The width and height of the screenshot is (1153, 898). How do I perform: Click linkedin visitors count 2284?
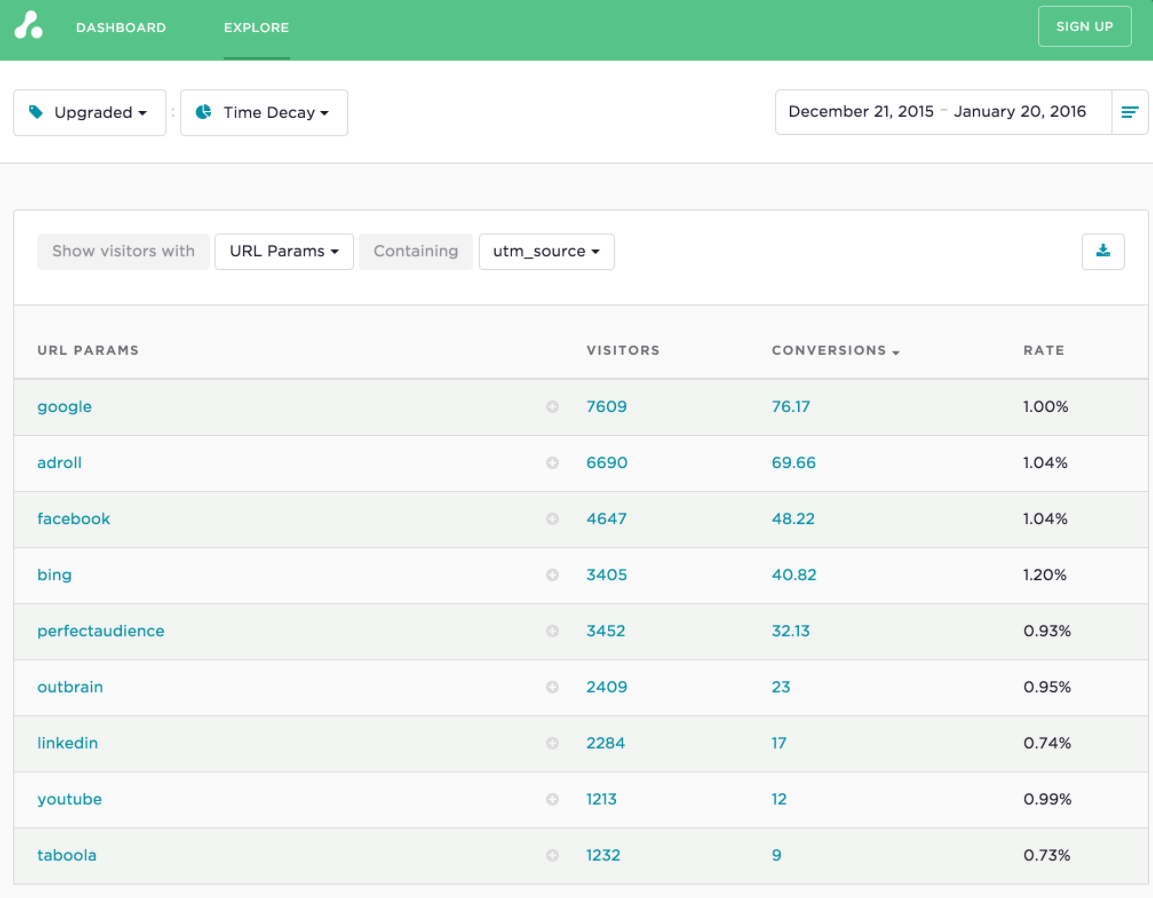click(x=606, y=743)
